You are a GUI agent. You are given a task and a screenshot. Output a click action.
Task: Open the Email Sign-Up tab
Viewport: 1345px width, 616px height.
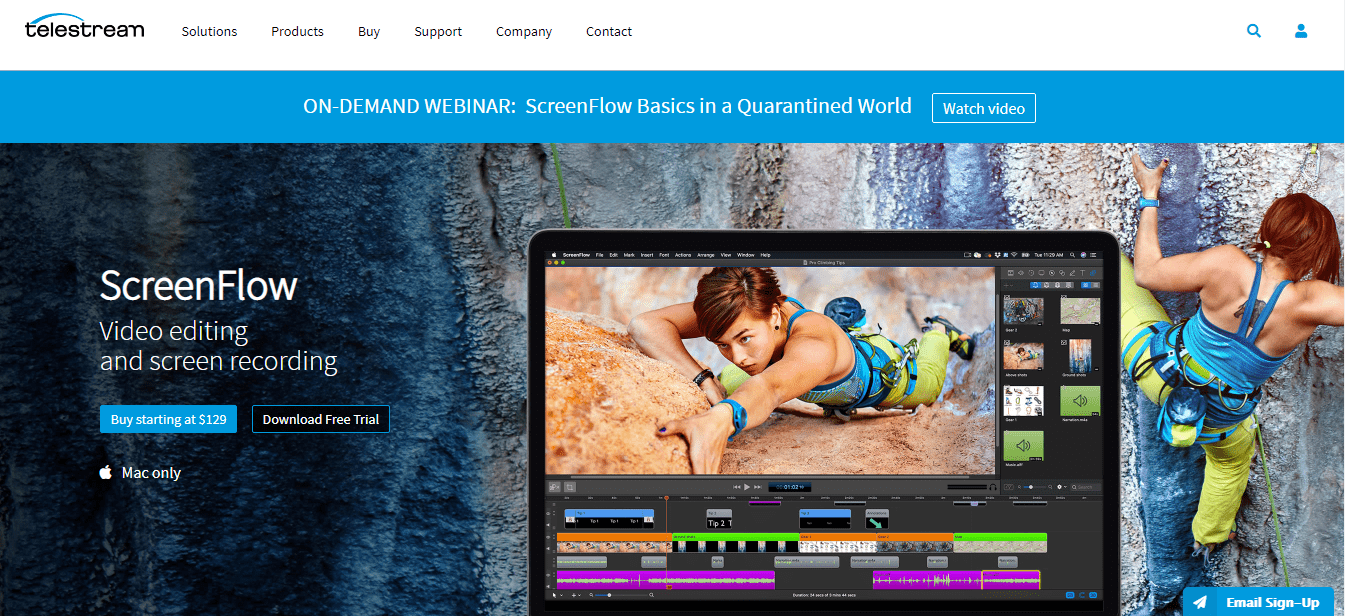tap(1258, 602)
